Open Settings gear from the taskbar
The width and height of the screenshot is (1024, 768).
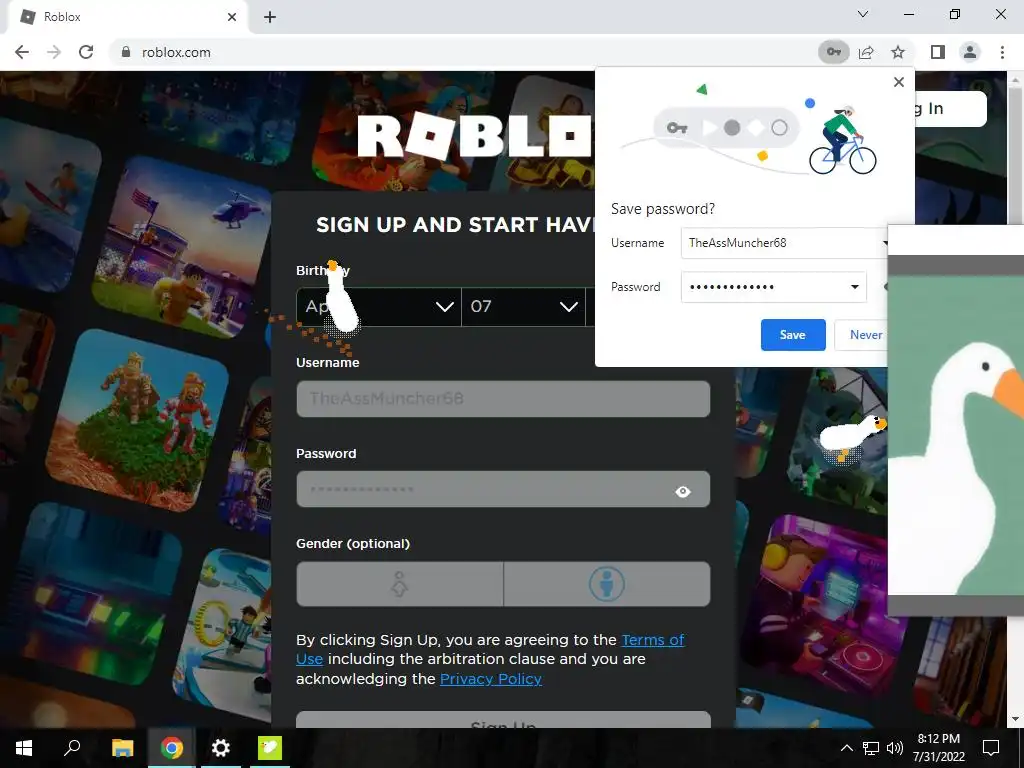220,748
